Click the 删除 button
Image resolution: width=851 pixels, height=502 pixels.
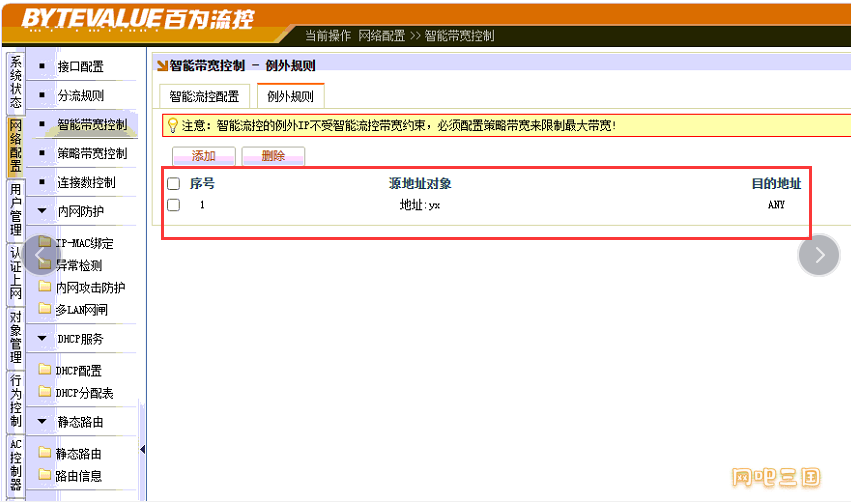click(273, 156)
